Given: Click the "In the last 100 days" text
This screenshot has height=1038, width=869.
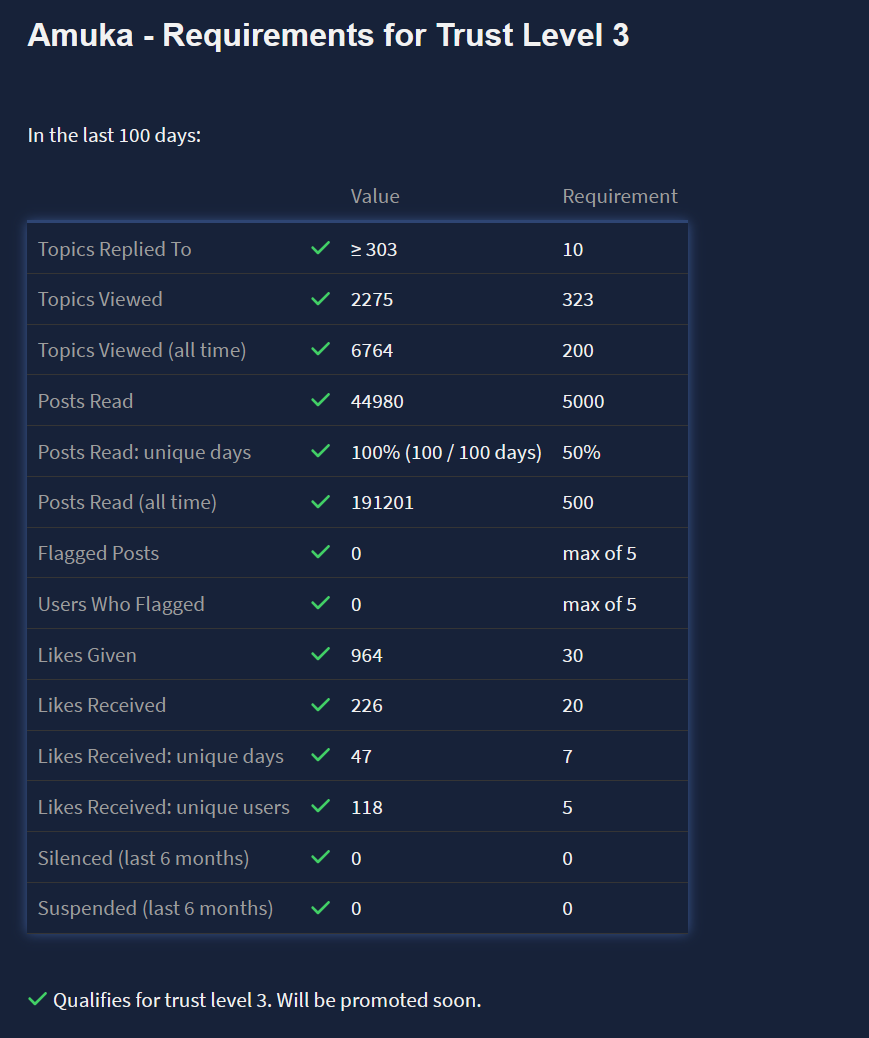Looking at the screenshot, I should click(114, 135).
